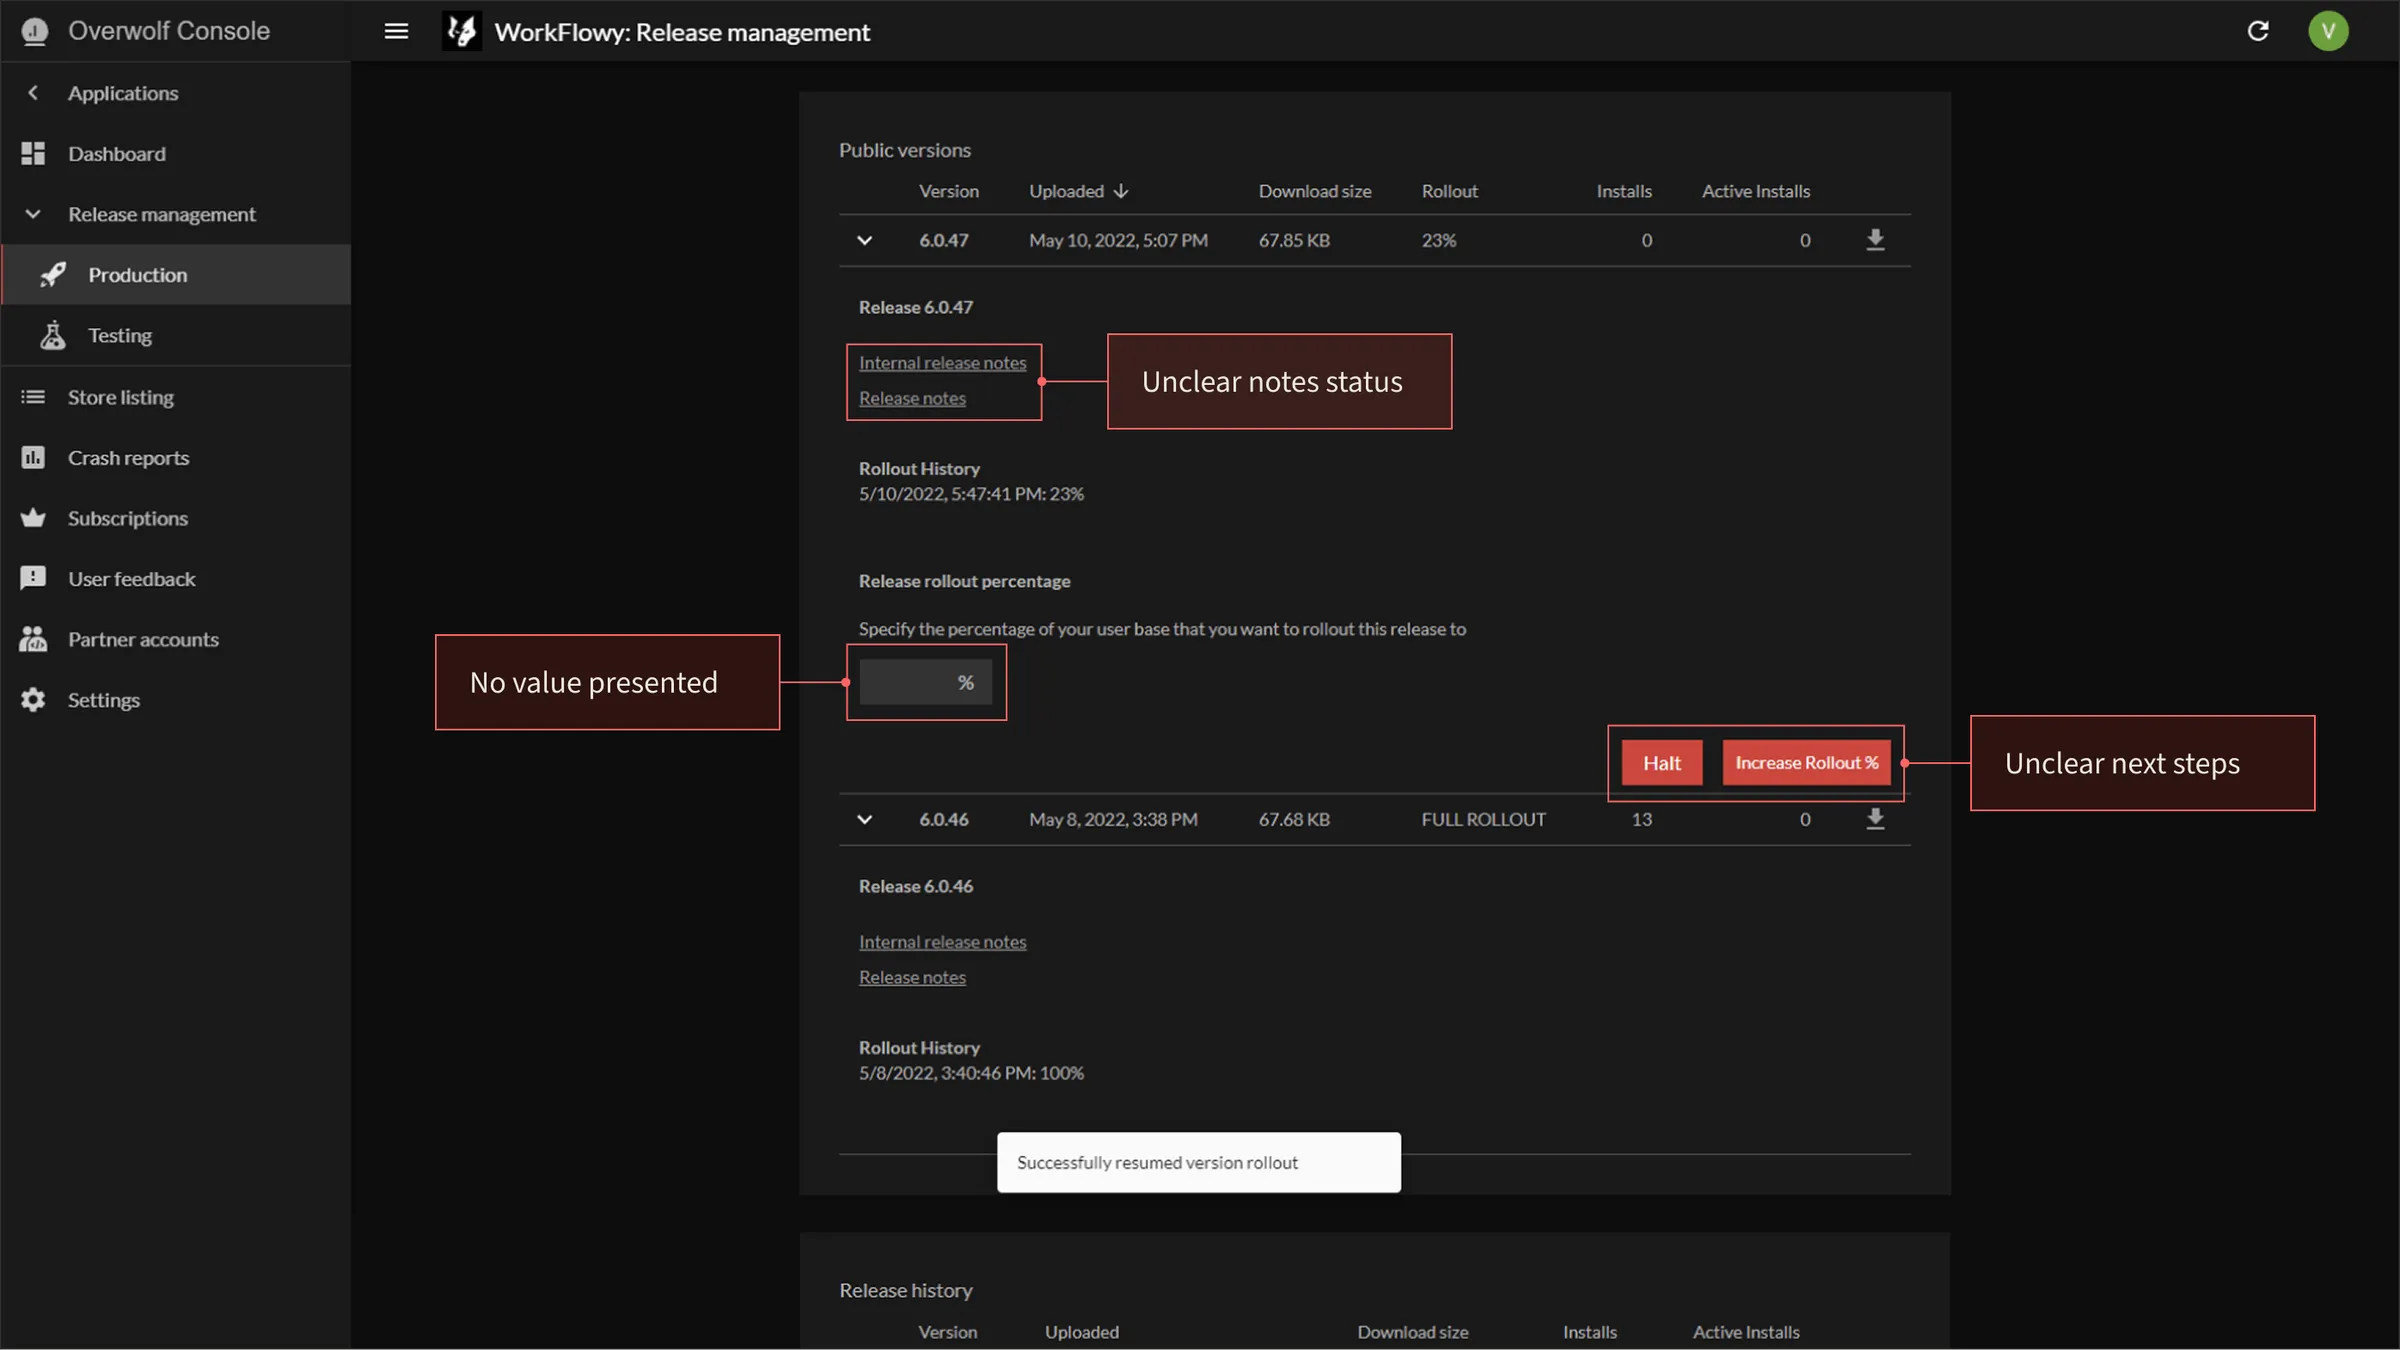Collapse version 6.0.46 row

pos(865,820)
